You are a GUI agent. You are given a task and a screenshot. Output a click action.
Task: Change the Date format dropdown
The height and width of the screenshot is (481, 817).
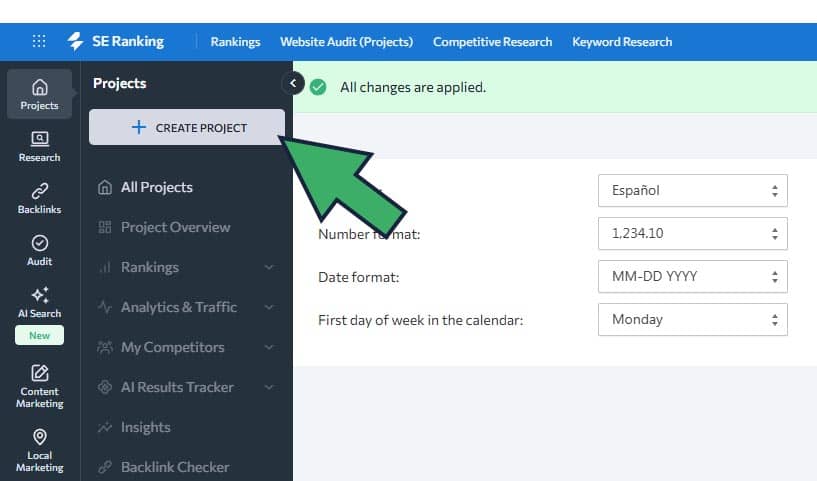coord(692,277)
